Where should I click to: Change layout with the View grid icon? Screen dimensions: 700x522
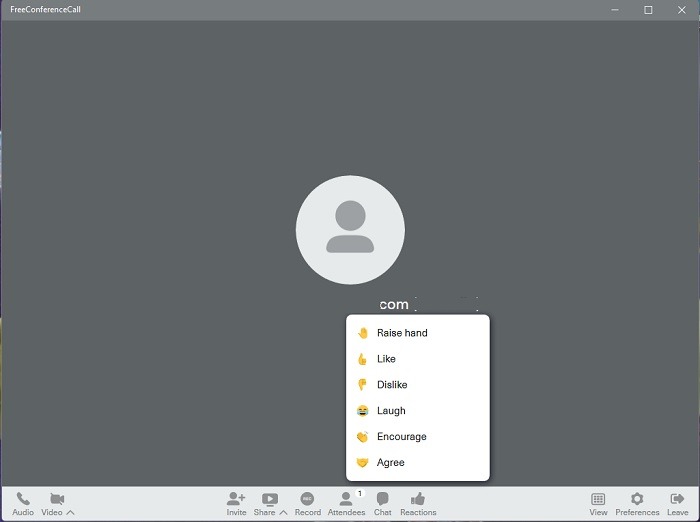point(598,499)
